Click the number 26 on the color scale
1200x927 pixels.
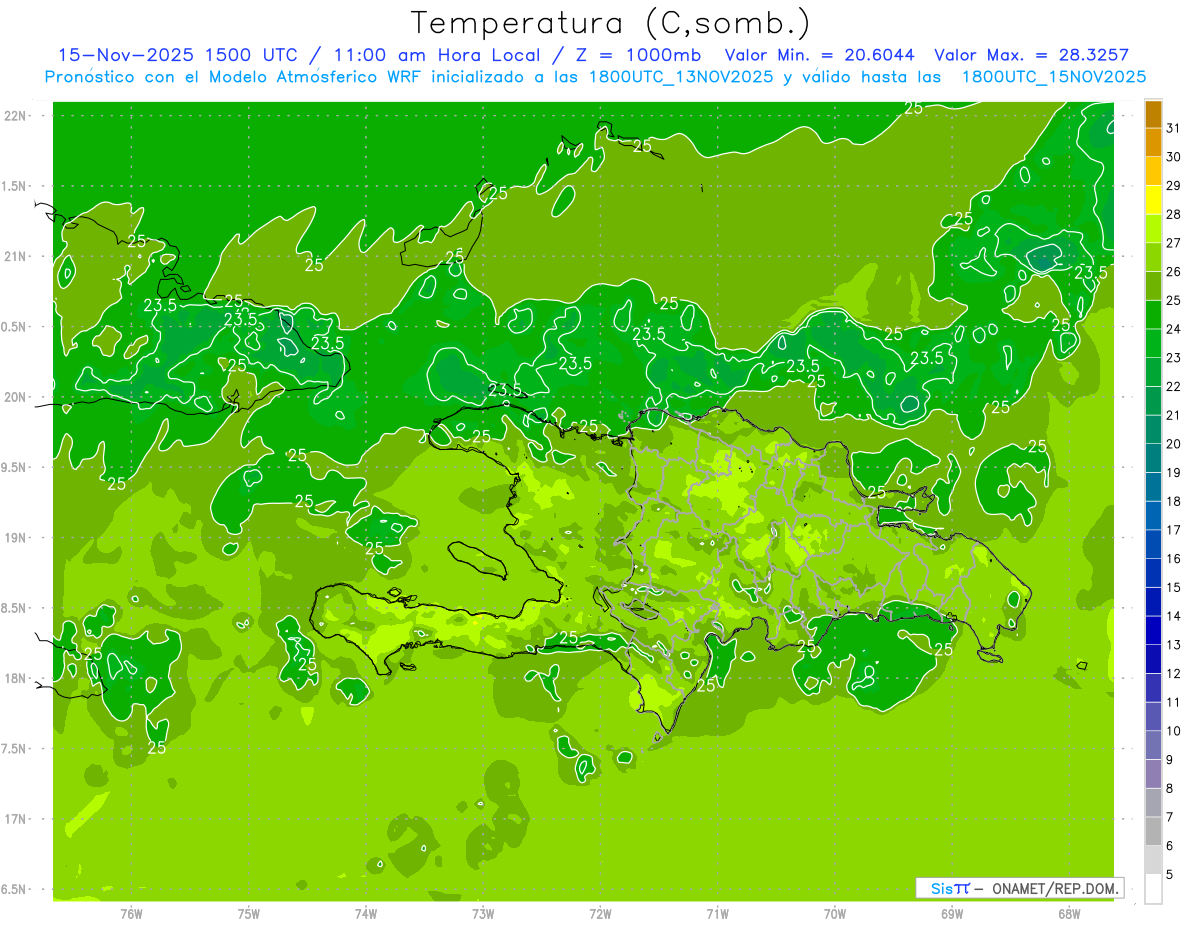pyautogui.click(x=1174, y=272)
